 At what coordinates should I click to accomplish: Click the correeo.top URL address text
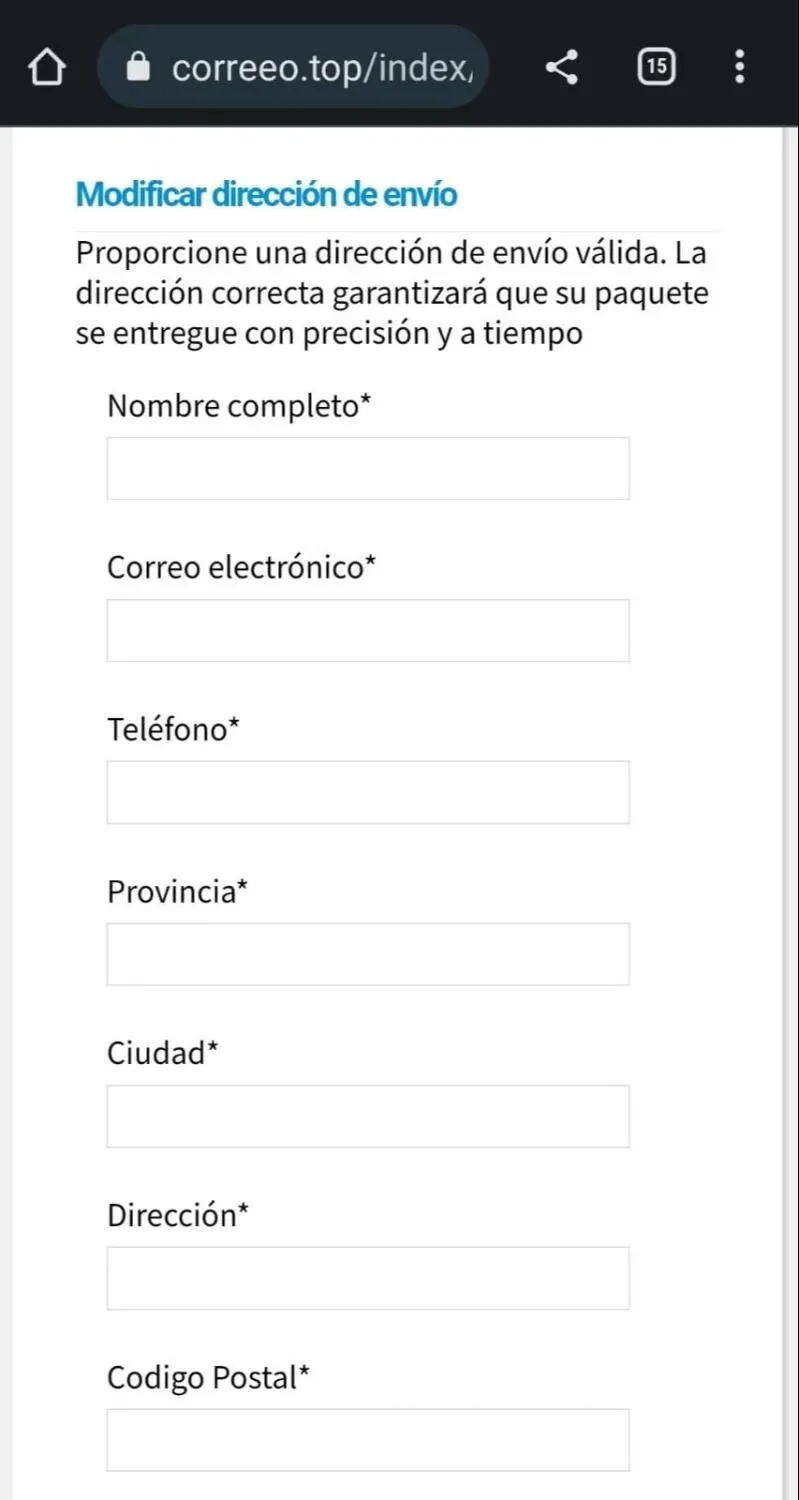click(320, 67)
